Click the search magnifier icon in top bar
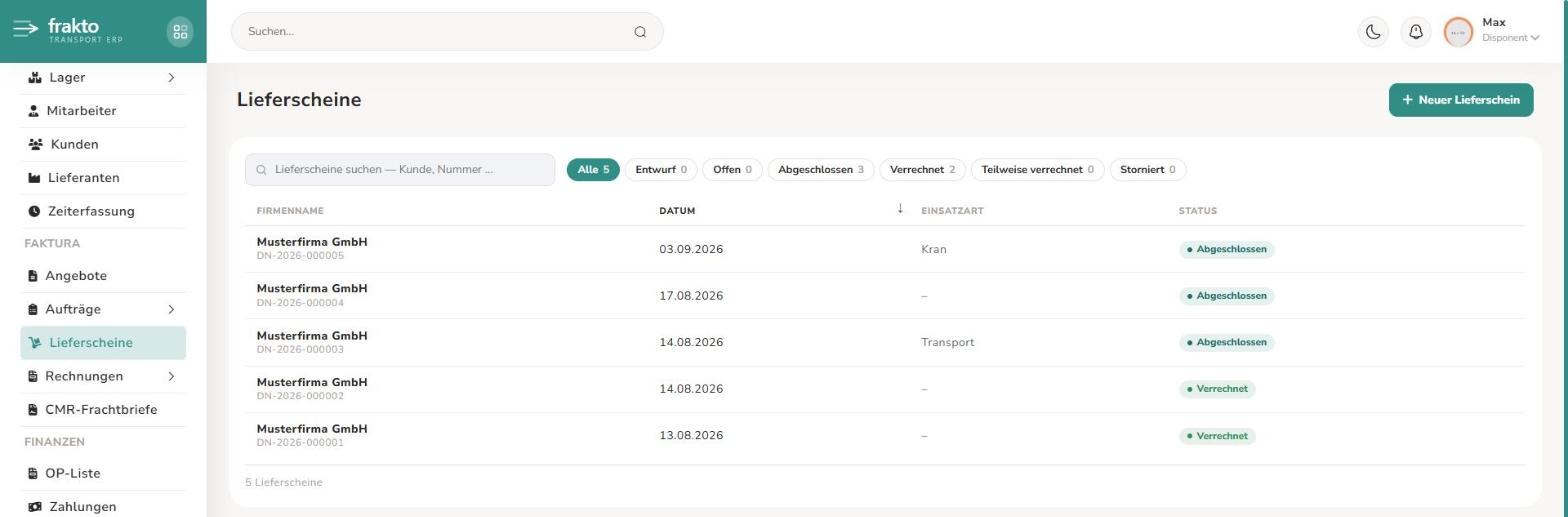This screenshot has width=1568, height=517. coord(640,31)
